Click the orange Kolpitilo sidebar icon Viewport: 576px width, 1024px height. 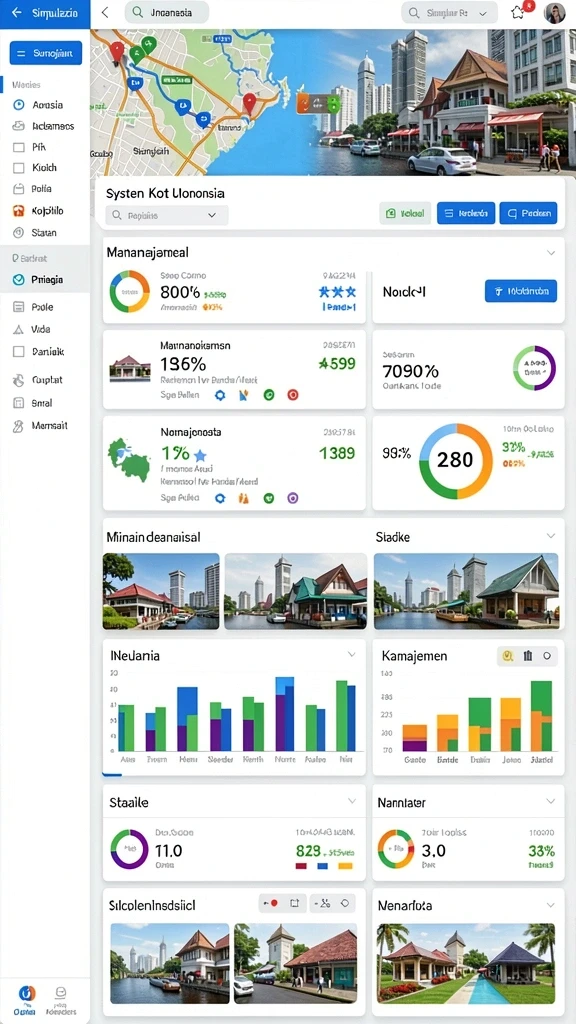tap(19, 211)
